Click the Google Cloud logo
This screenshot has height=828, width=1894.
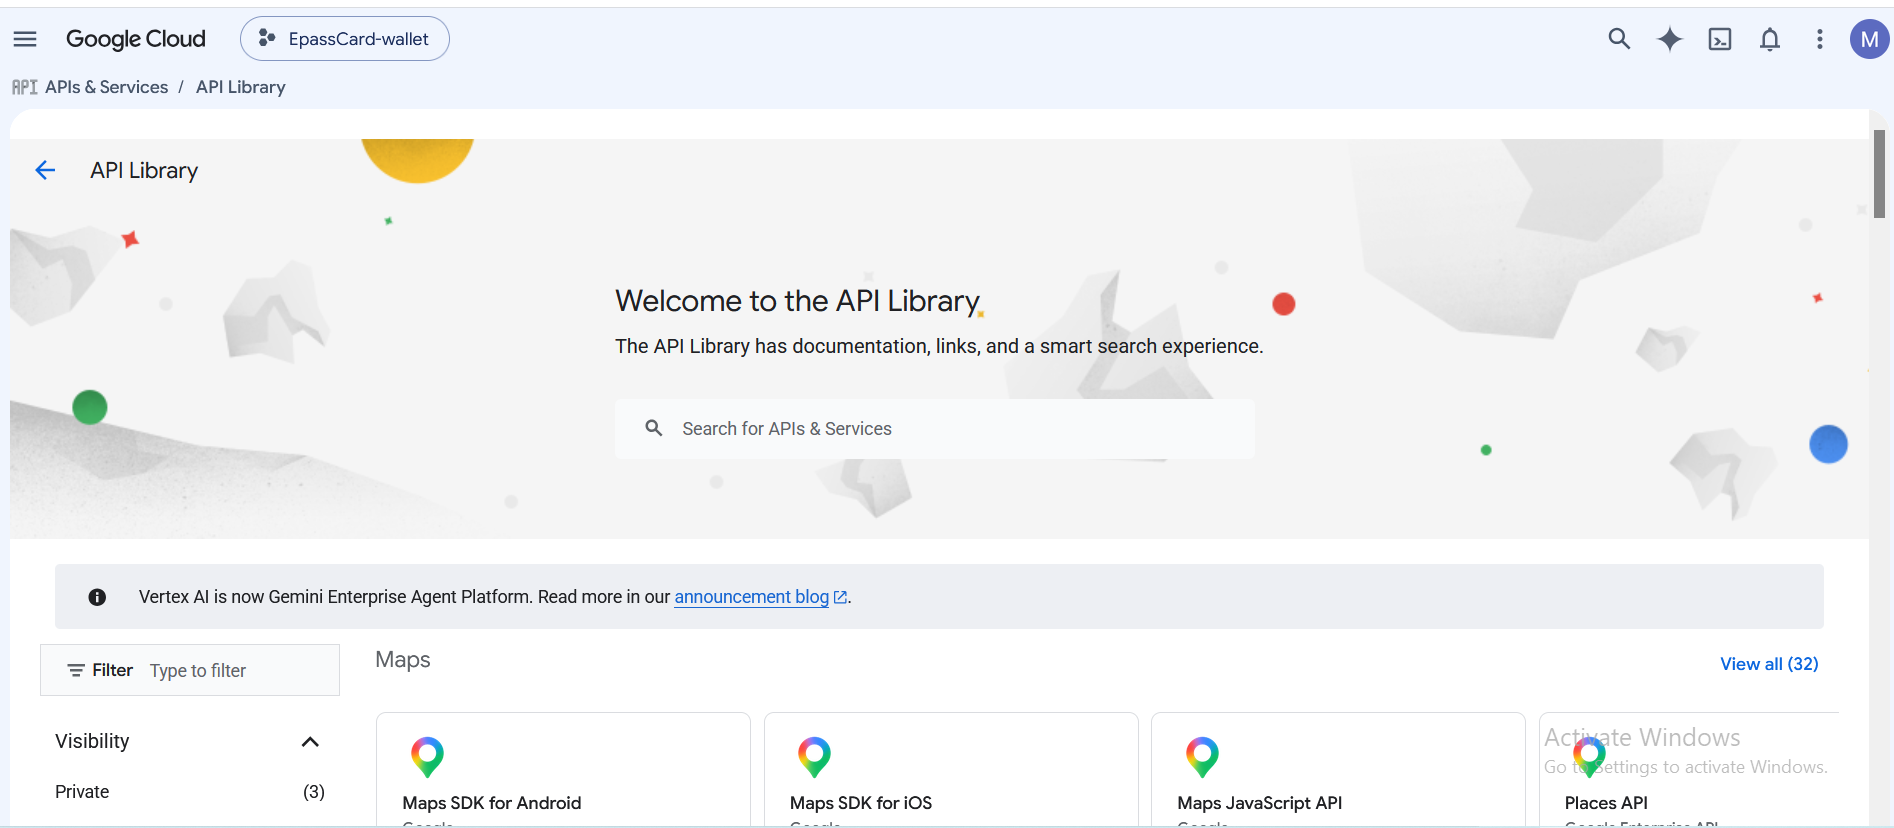click(136, 39)
